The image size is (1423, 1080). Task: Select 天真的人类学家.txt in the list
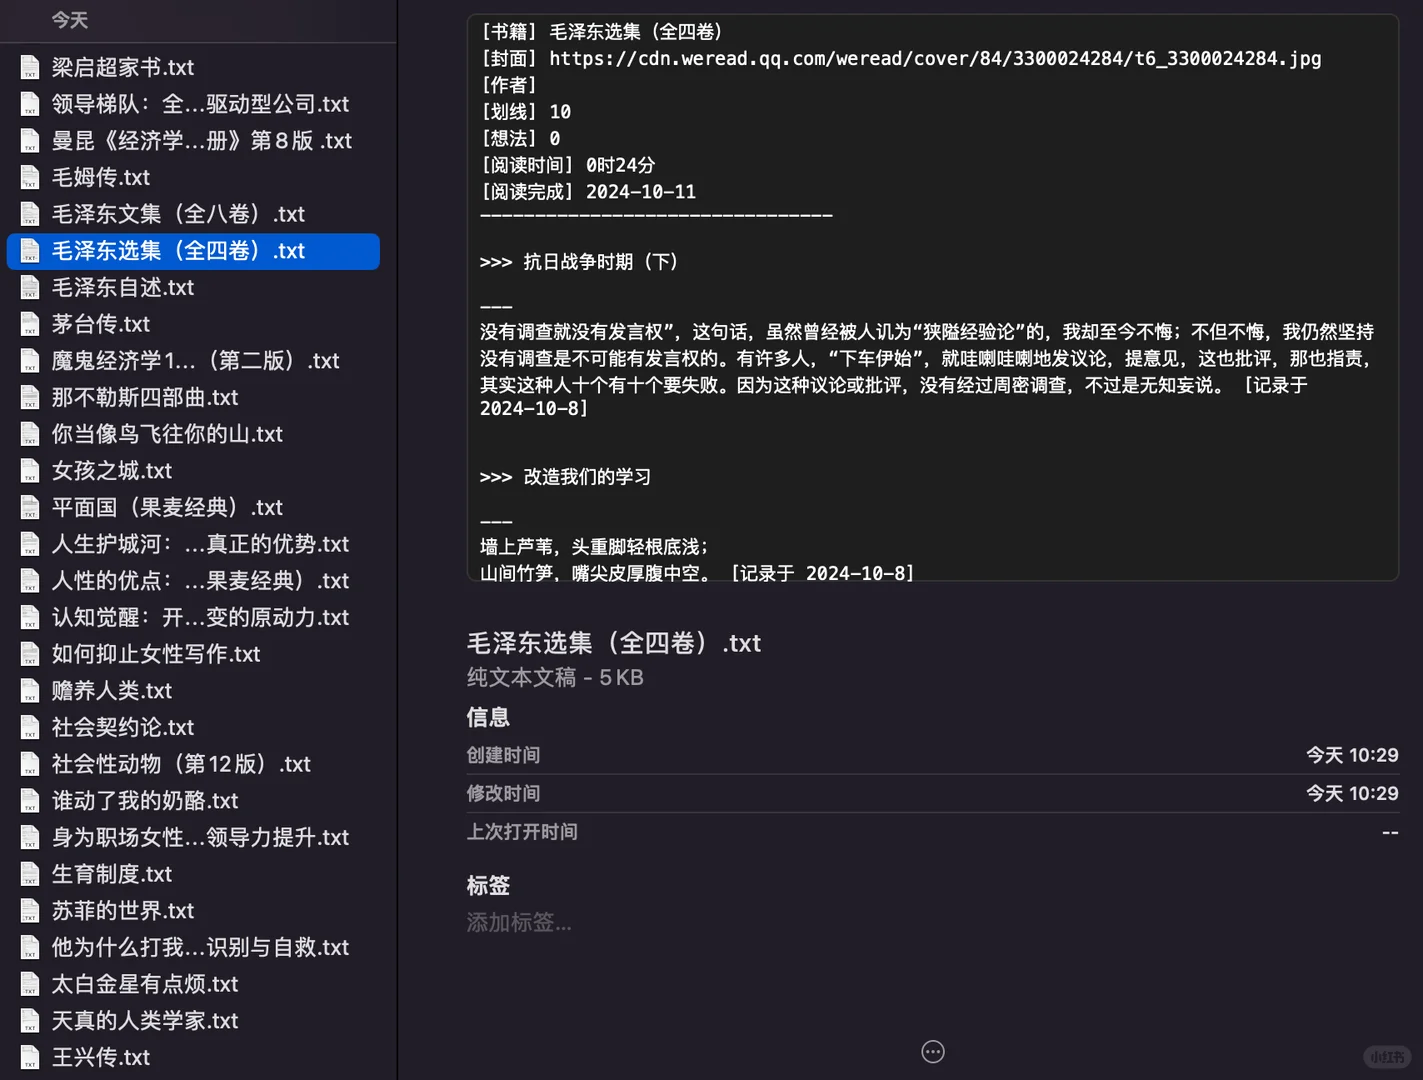coord(145,1020)
